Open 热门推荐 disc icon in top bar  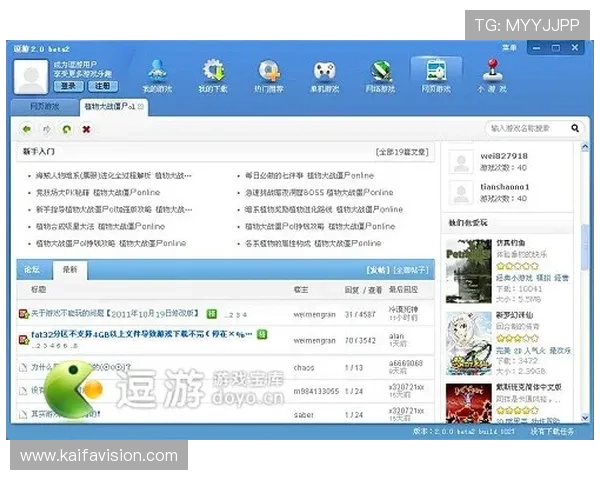[269, 76]
